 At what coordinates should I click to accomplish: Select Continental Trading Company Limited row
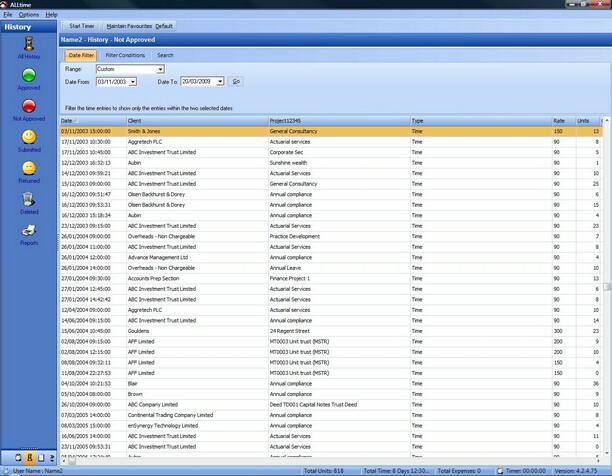pos(331,416)
